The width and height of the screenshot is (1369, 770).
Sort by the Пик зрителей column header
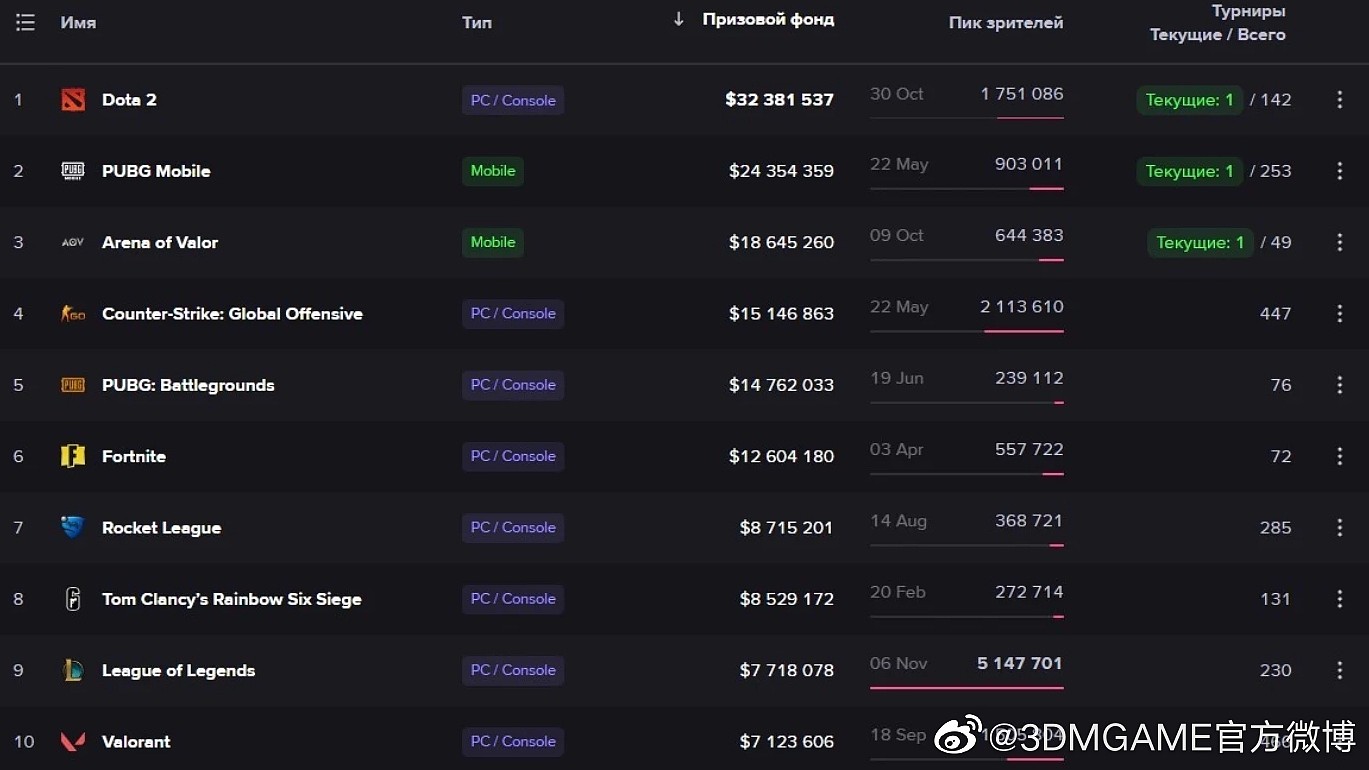(1006, 22)
